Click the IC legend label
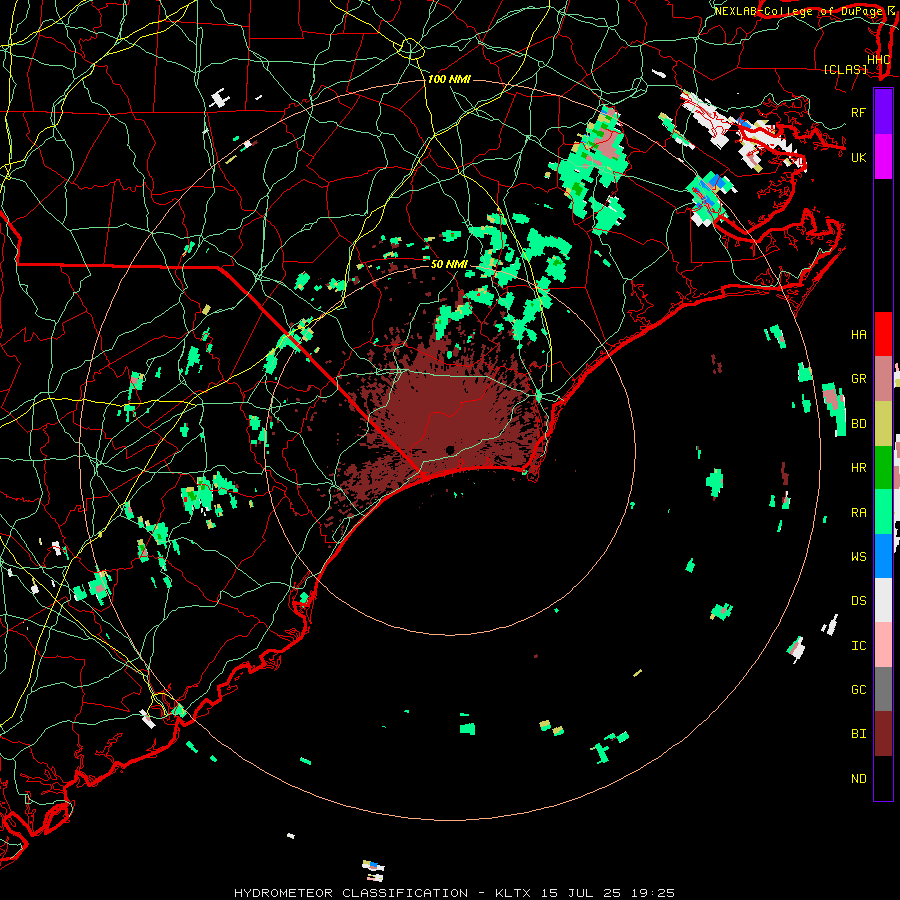 pyautogui.click(x=859, y=646)
